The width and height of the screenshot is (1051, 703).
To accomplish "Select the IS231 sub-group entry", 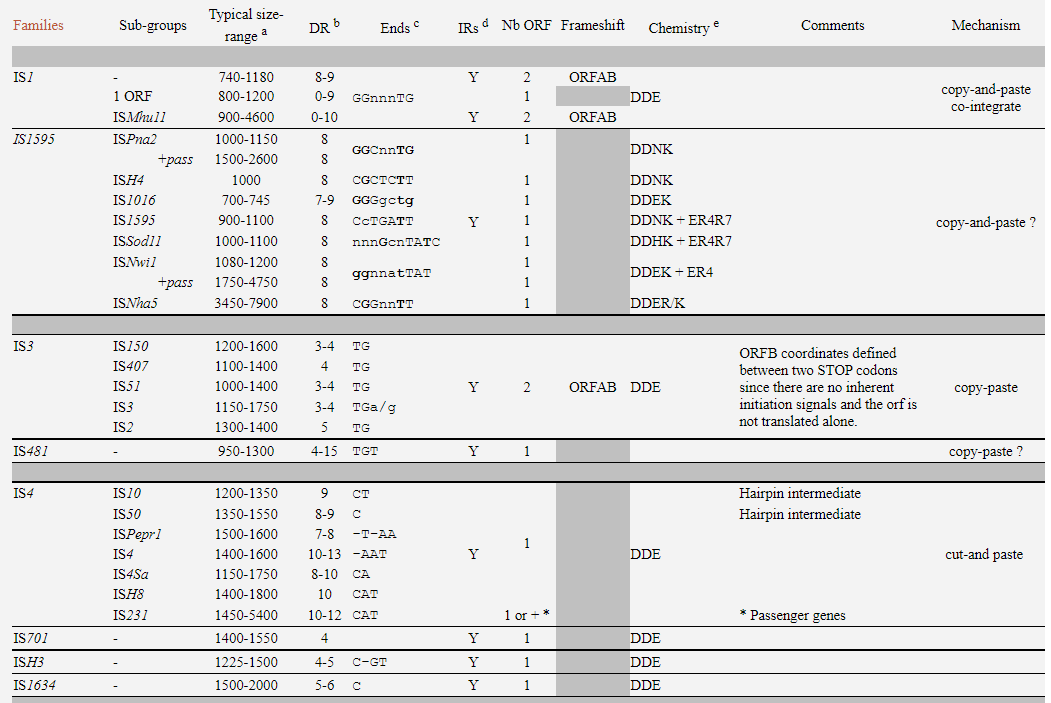I will (131, 615).
